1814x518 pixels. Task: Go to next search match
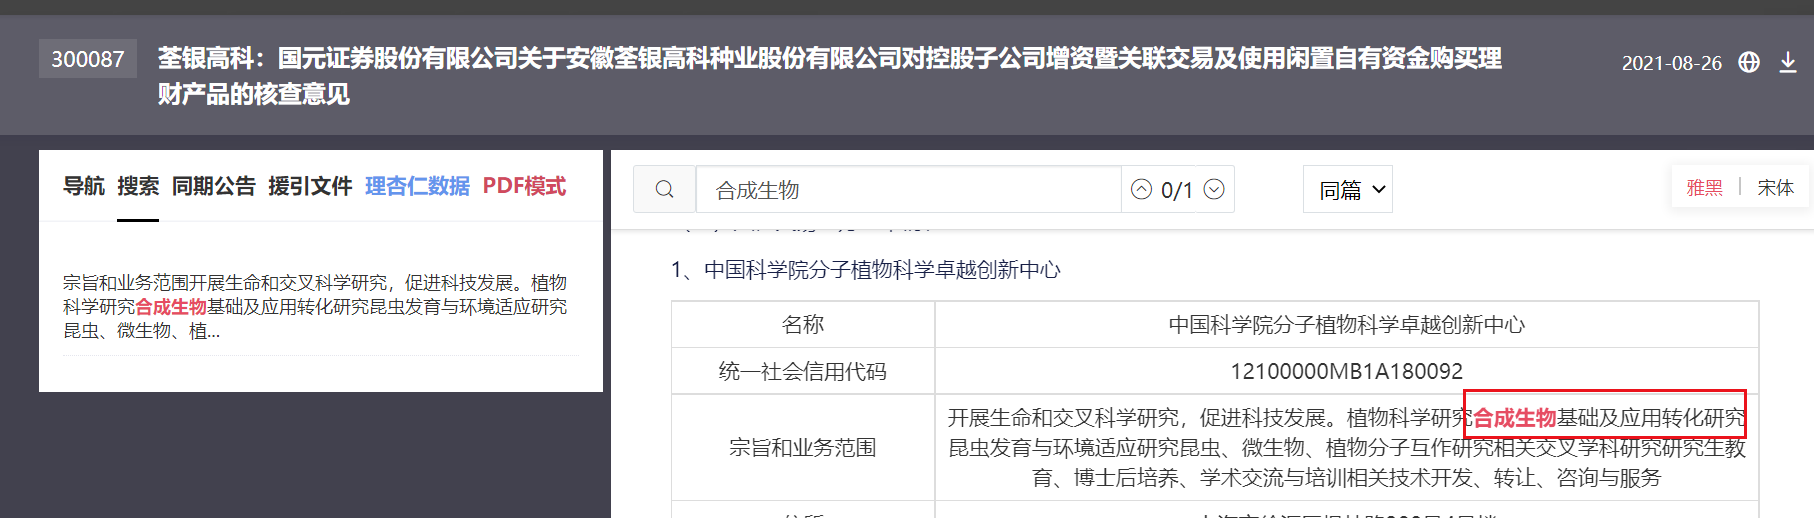1214,189
